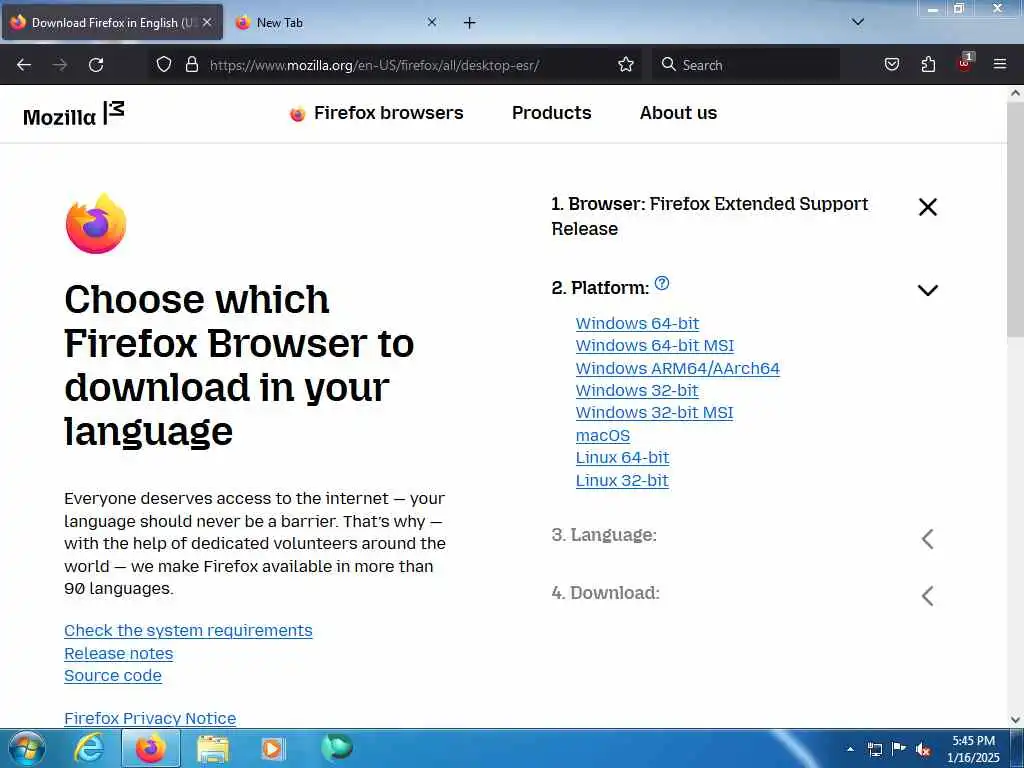
Task: Open the Firefox browsers menu
Action: coord(376,113)
